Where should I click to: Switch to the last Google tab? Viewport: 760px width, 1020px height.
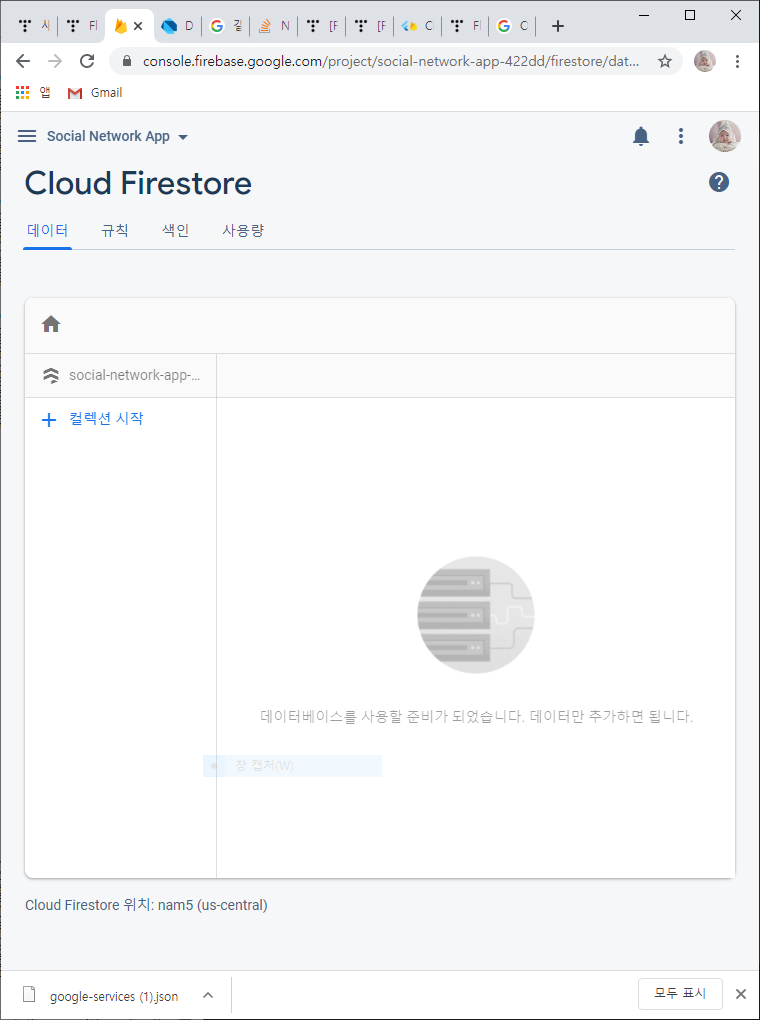tap(513, 26)
